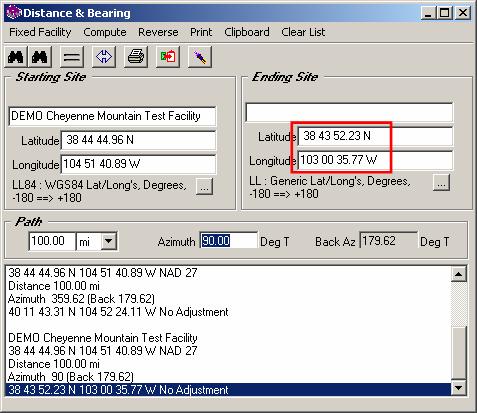The height and width of the screenshot is (413, 477).
Task: Open the Compute menu
Action: click(105, 32)
